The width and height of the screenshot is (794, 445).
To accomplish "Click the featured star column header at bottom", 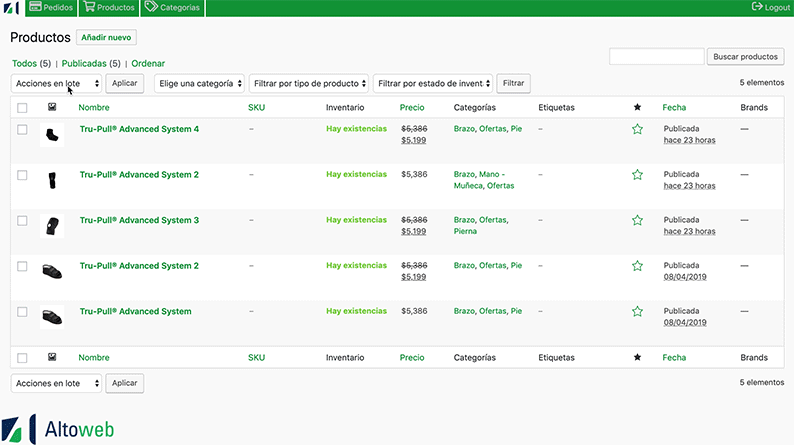I will click(637, 357).
